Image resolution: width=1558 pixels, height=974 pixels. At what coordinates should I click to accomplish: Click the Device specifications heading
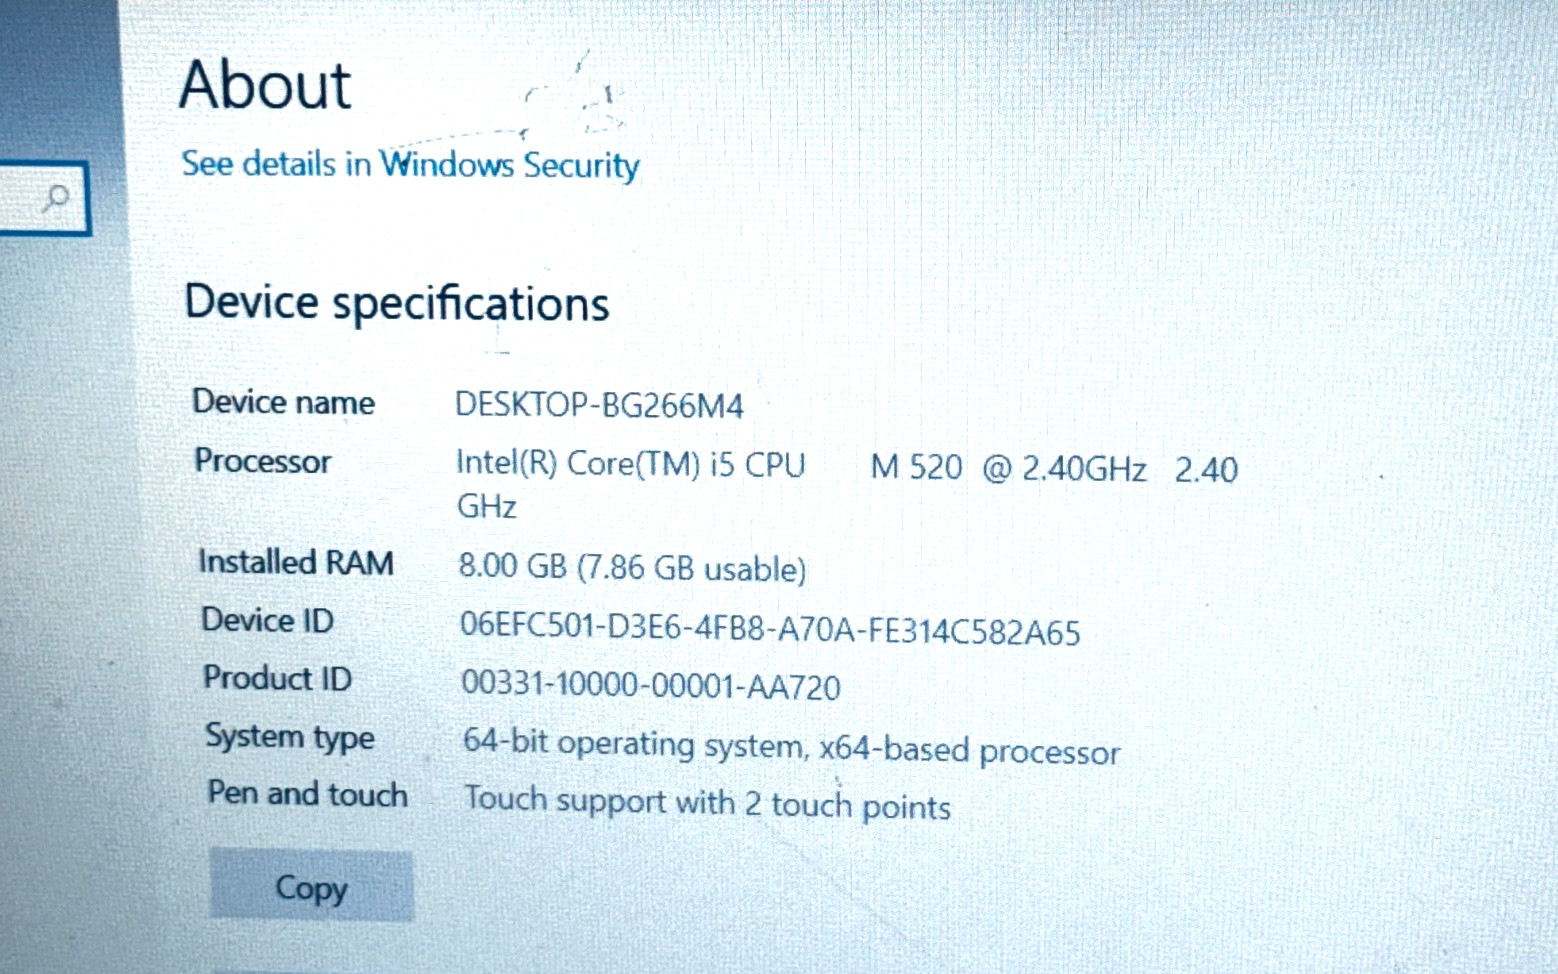[397, 303]
